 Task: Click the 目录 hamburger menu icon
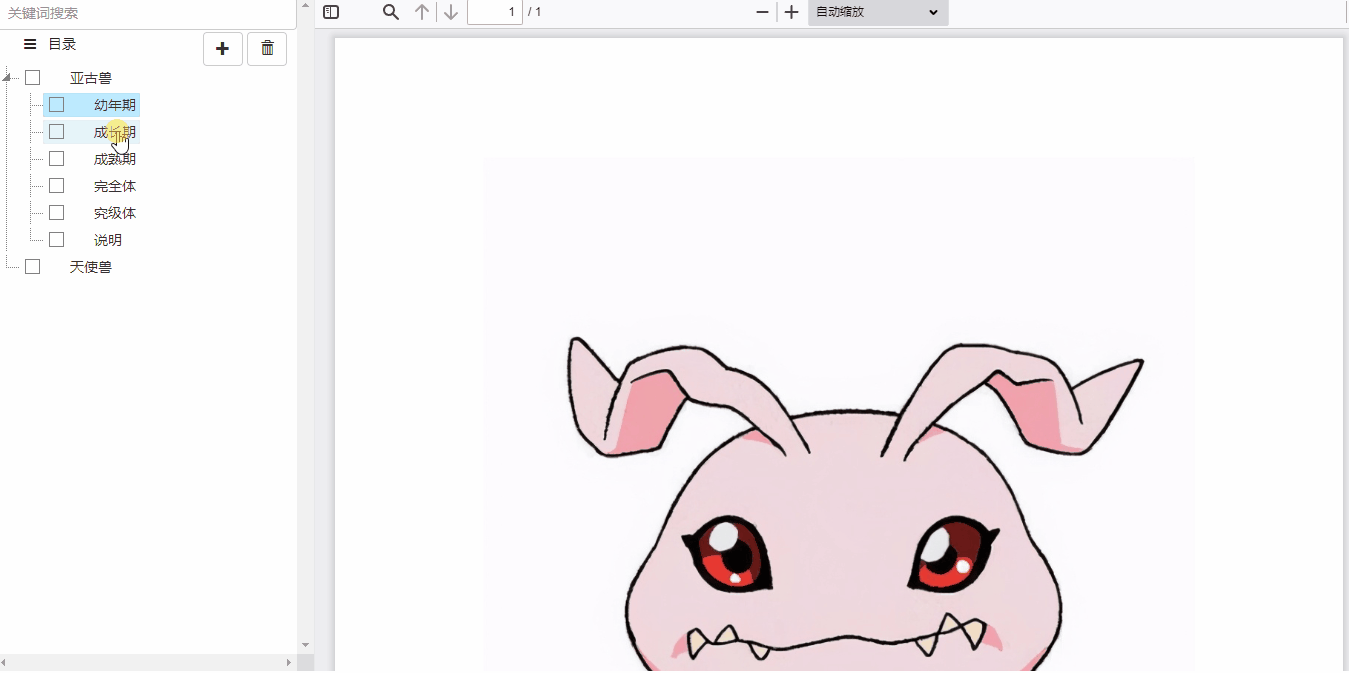pos(30,44)
